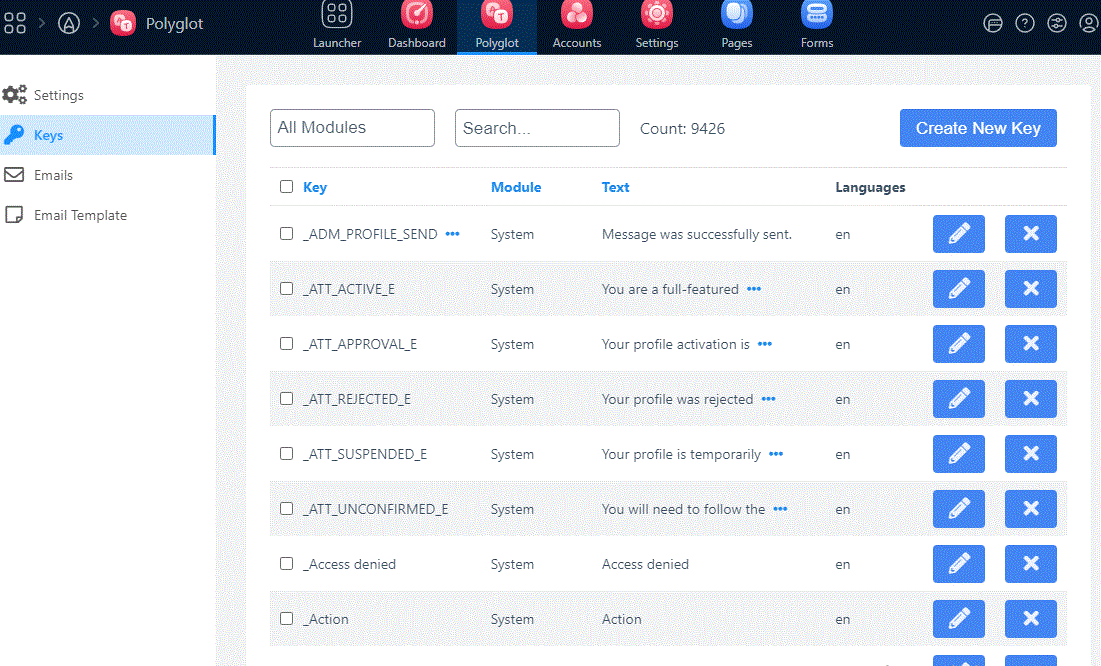Image resolution: width=1101 pixels, height=666 pixels.
Task: Open the user account profile icon
Action: [1089, 23]
